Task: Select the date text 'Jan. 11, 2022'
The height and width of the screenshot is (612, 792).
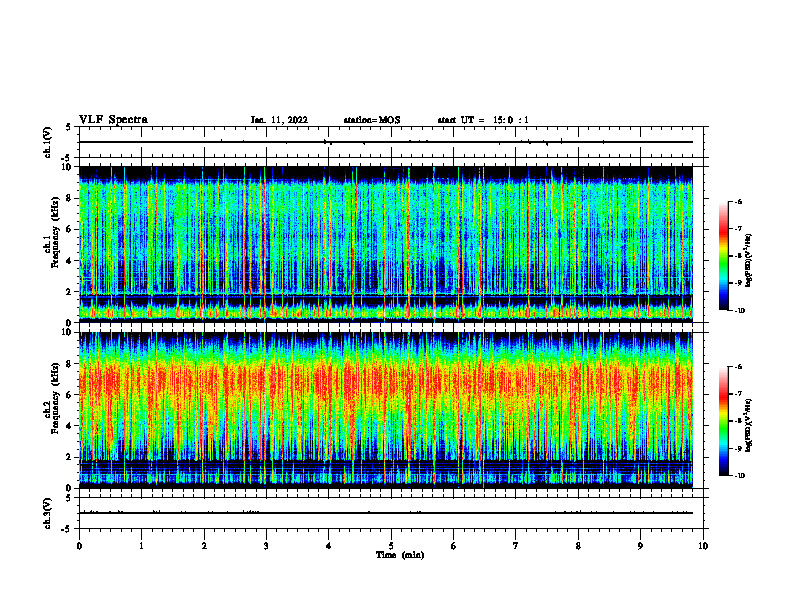Action: [x=279, y=120]
